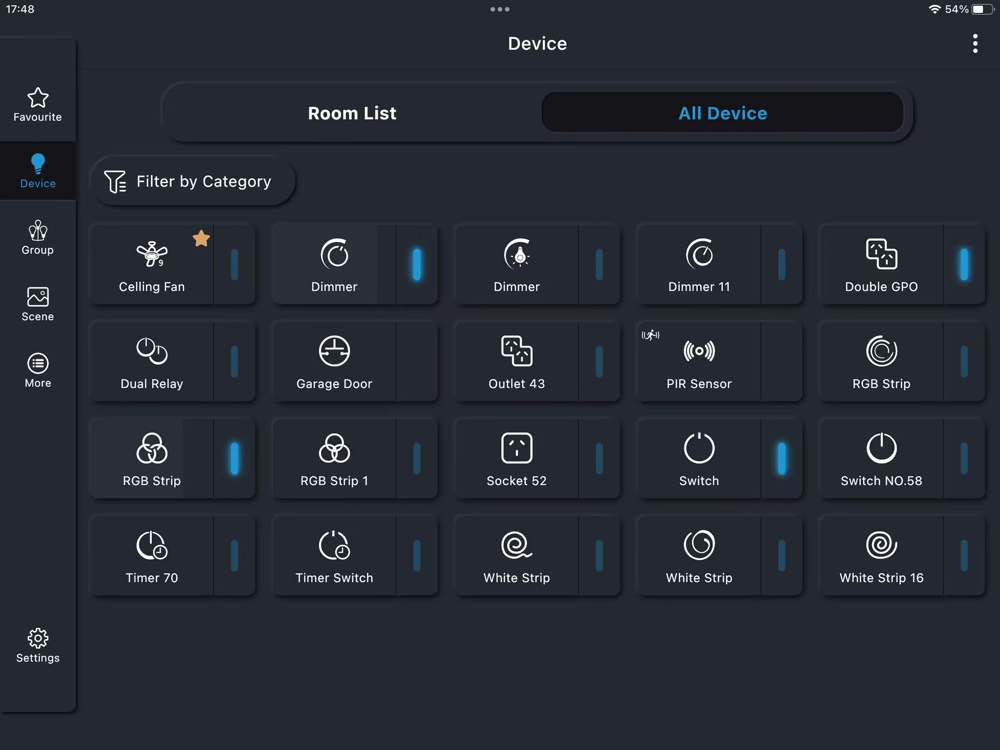Toggle the White Strip 16 switch
1000x750 pixels.
pos(964,555)
